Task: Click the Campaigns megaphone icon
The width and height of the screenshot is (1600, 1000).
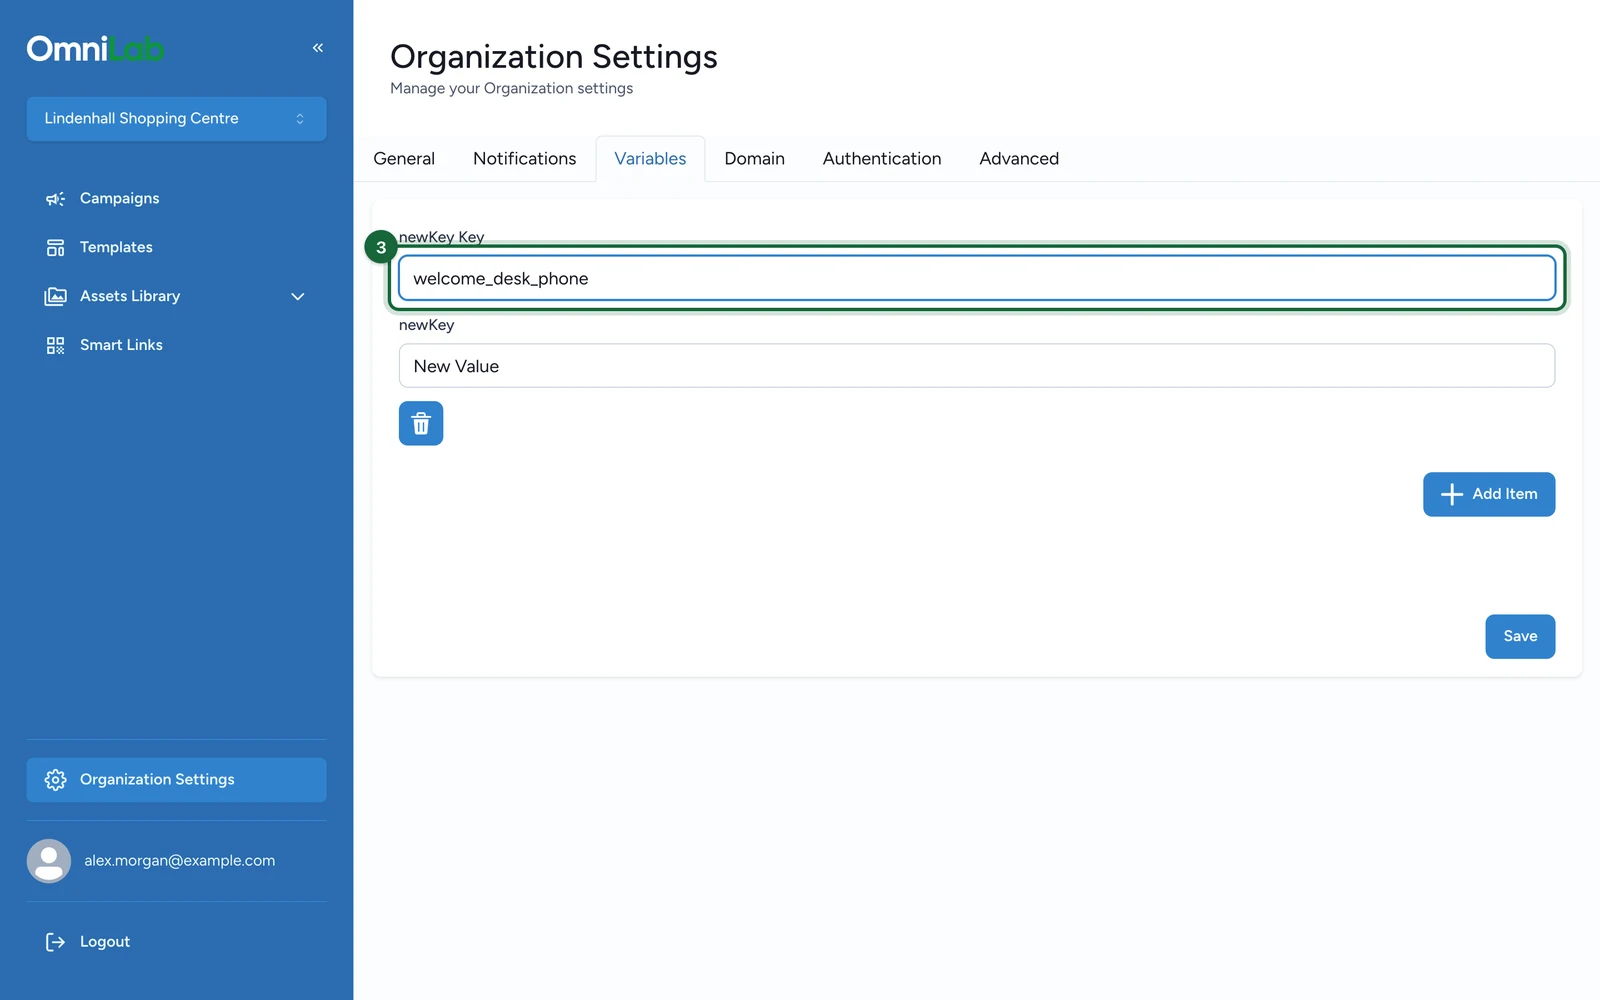Action: [x=55, y=199]
